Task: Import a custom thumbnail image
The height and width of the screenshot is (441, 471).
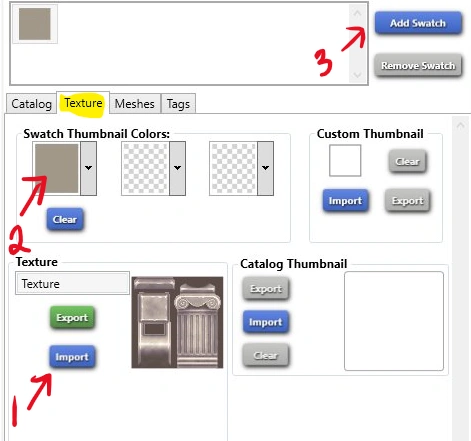Action: (345, 201)
